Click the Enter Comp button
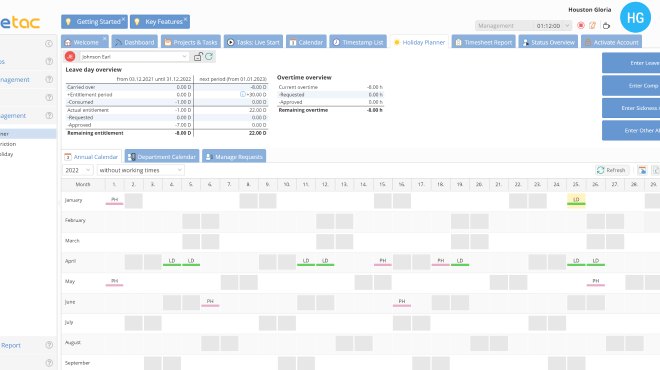Viewport: 660px width, 370px height. (x=631, y=85)
